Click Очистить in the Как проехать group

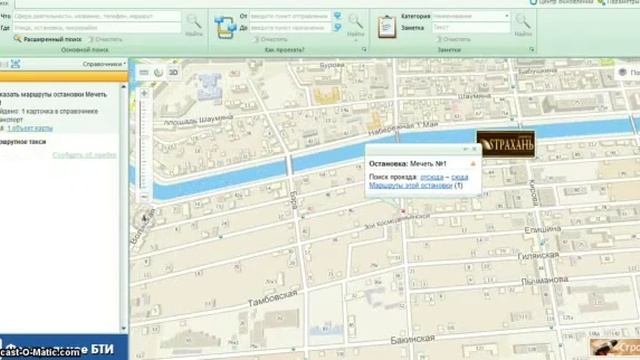click(270, 39)
